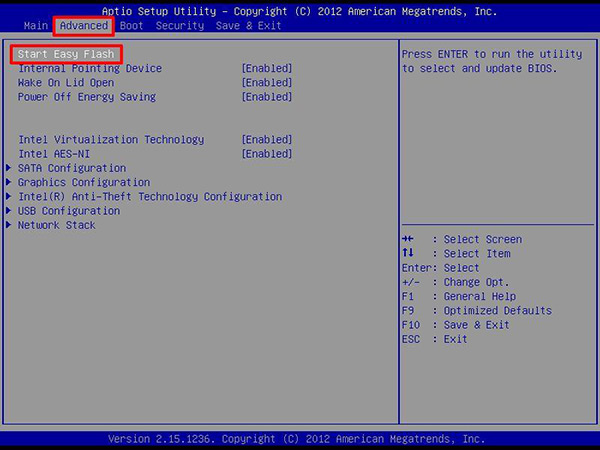Viewport: 600px width, 450px height.
Task: Open the Main tab
Action: [x=35, y=25]
